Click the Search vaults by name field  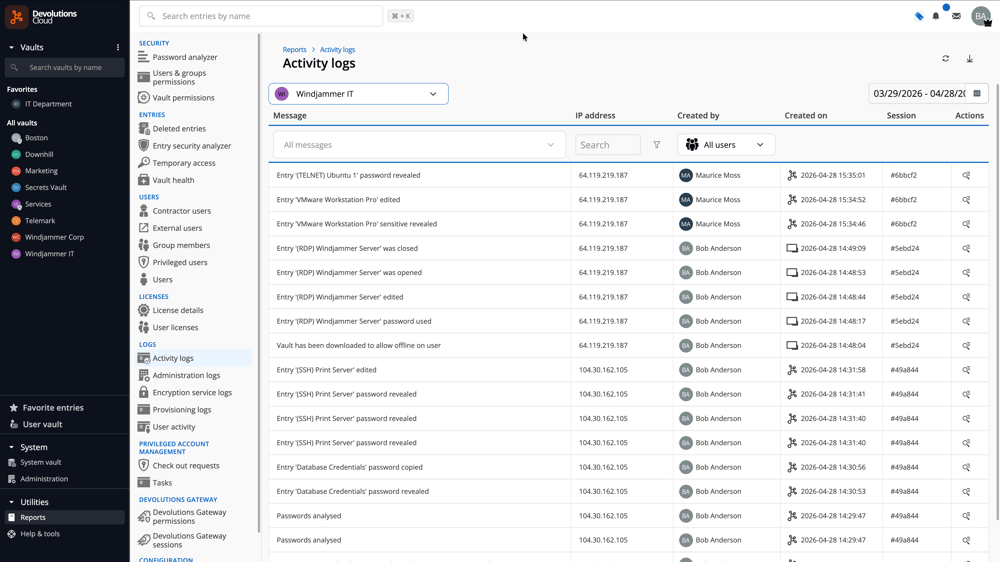click(64, 68)
